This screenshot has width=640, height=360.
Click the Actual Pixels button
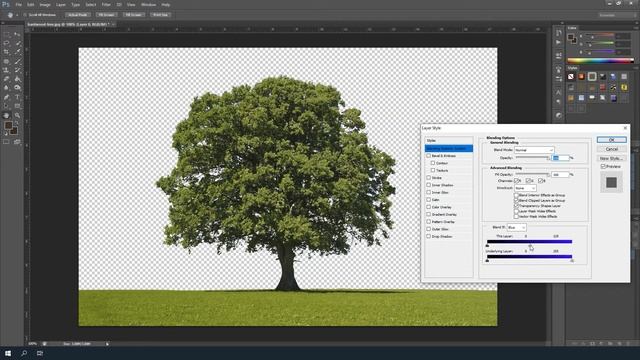(78, 15)
